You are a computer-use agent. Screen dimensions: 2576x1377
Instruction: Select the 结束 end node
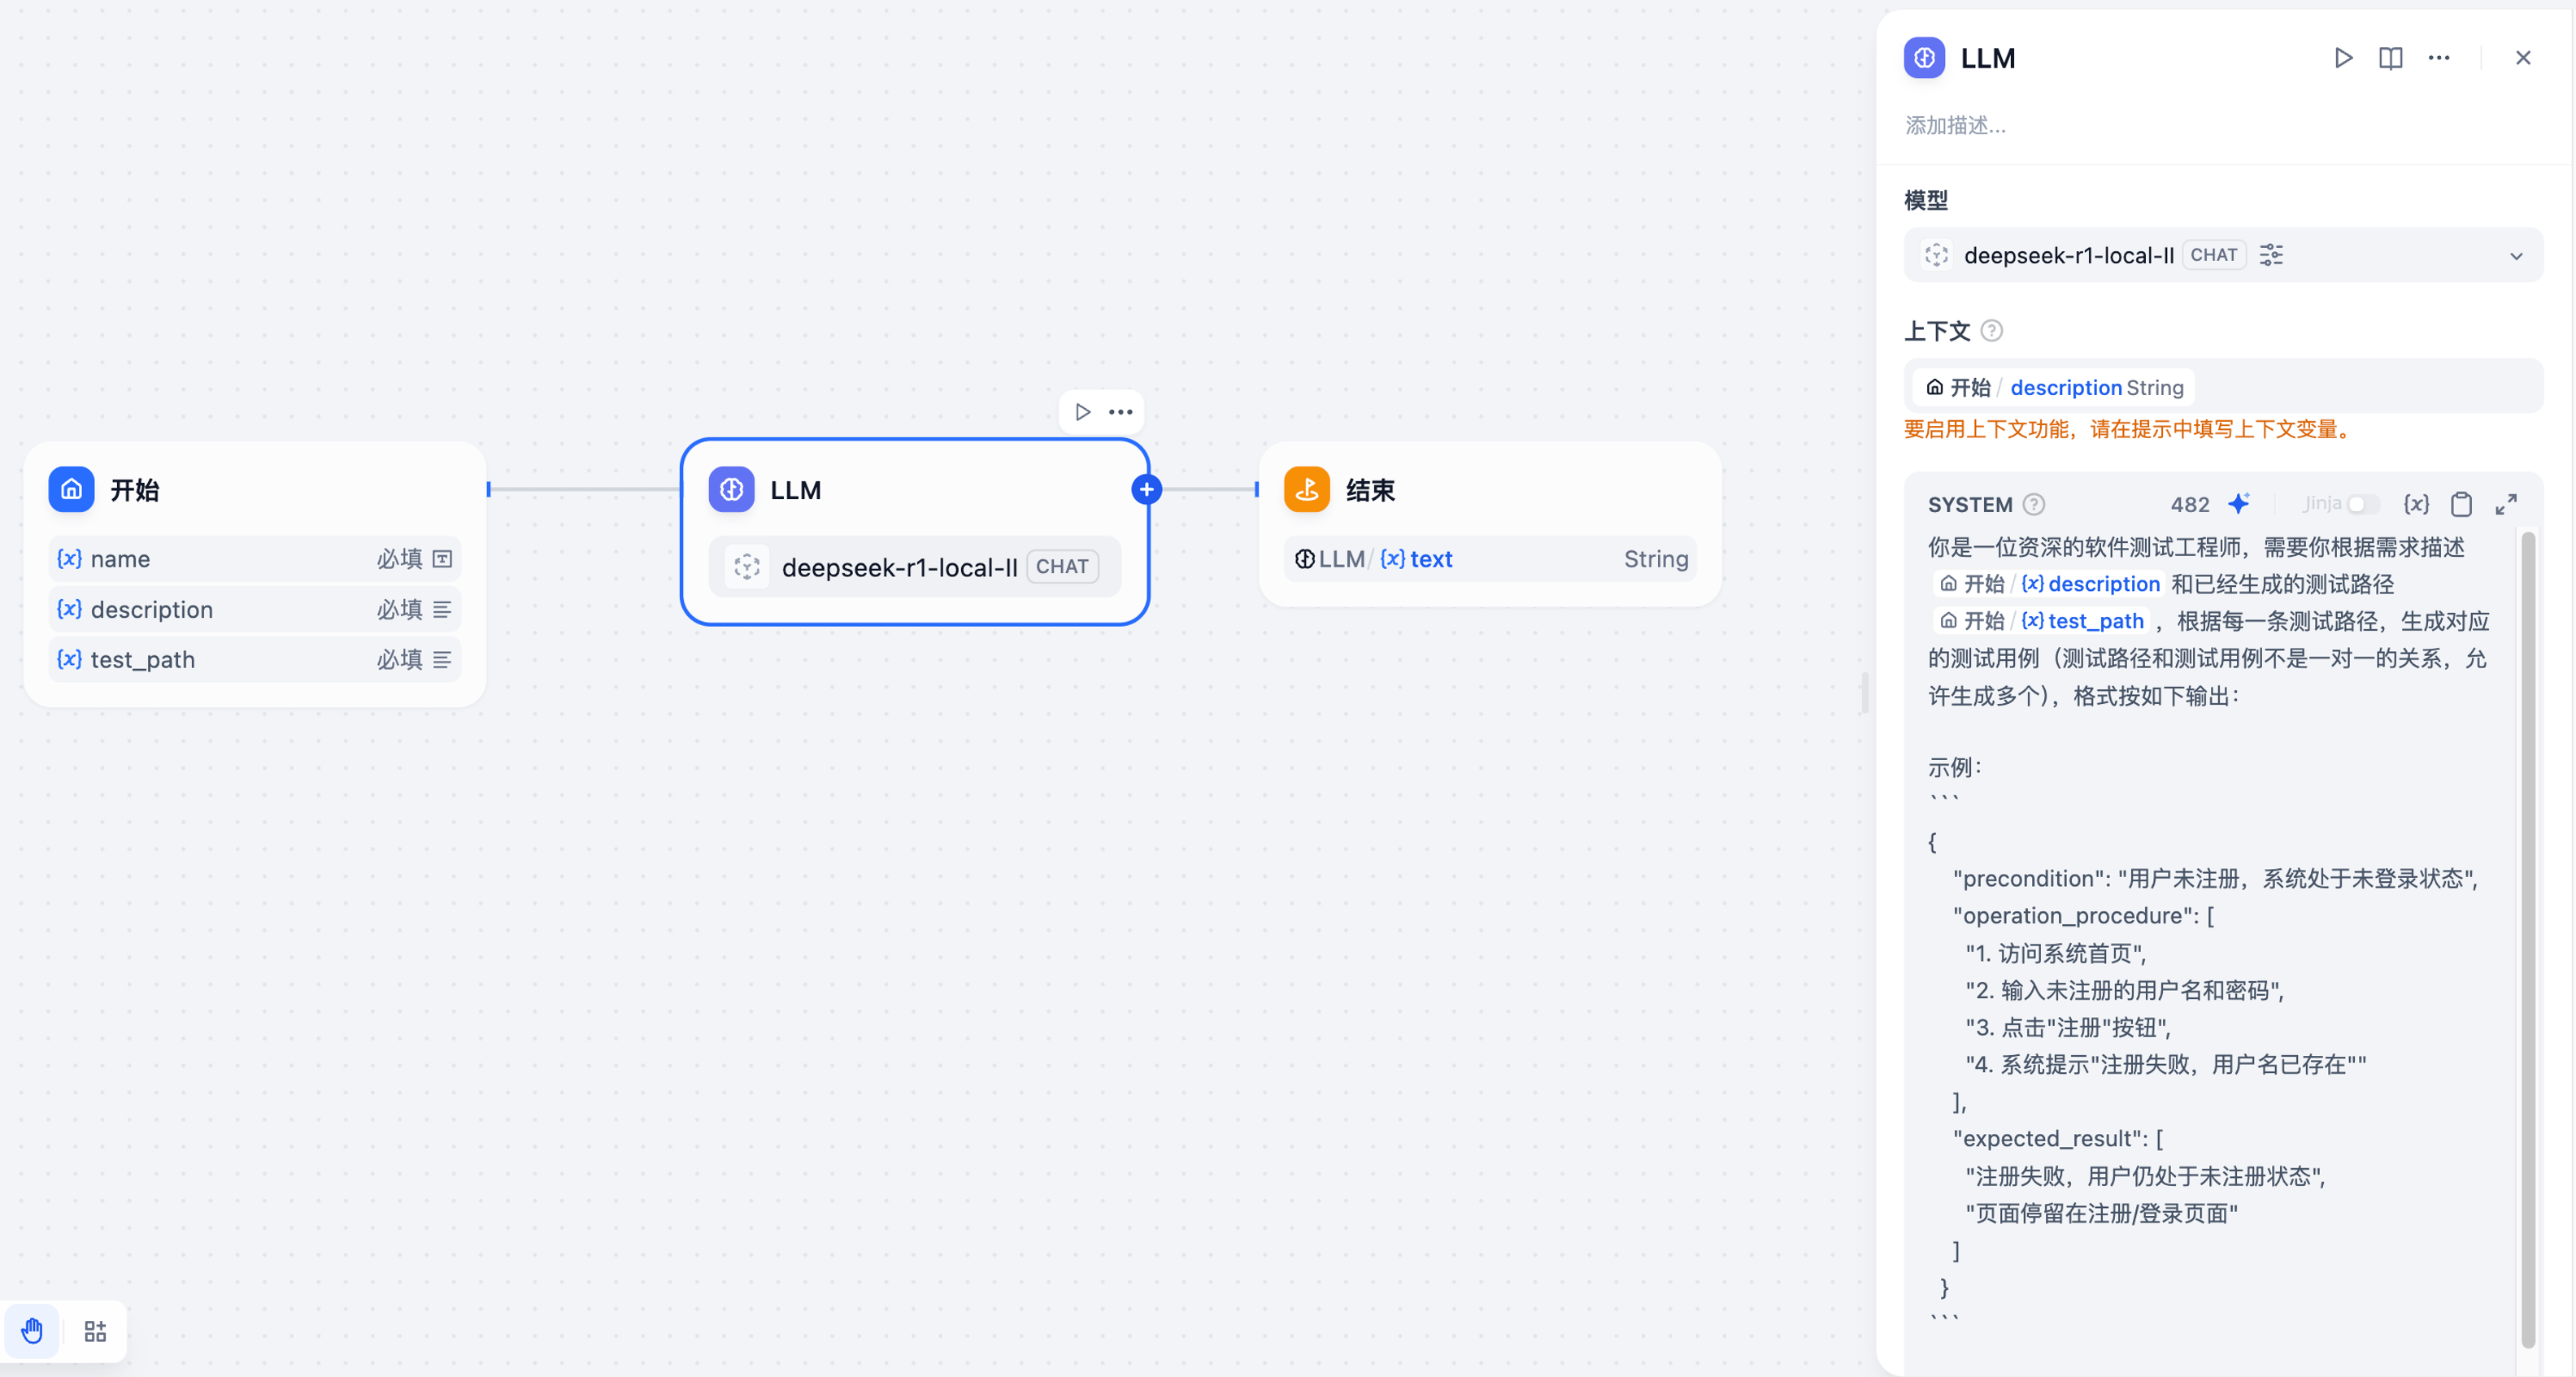click(1490, 524)
